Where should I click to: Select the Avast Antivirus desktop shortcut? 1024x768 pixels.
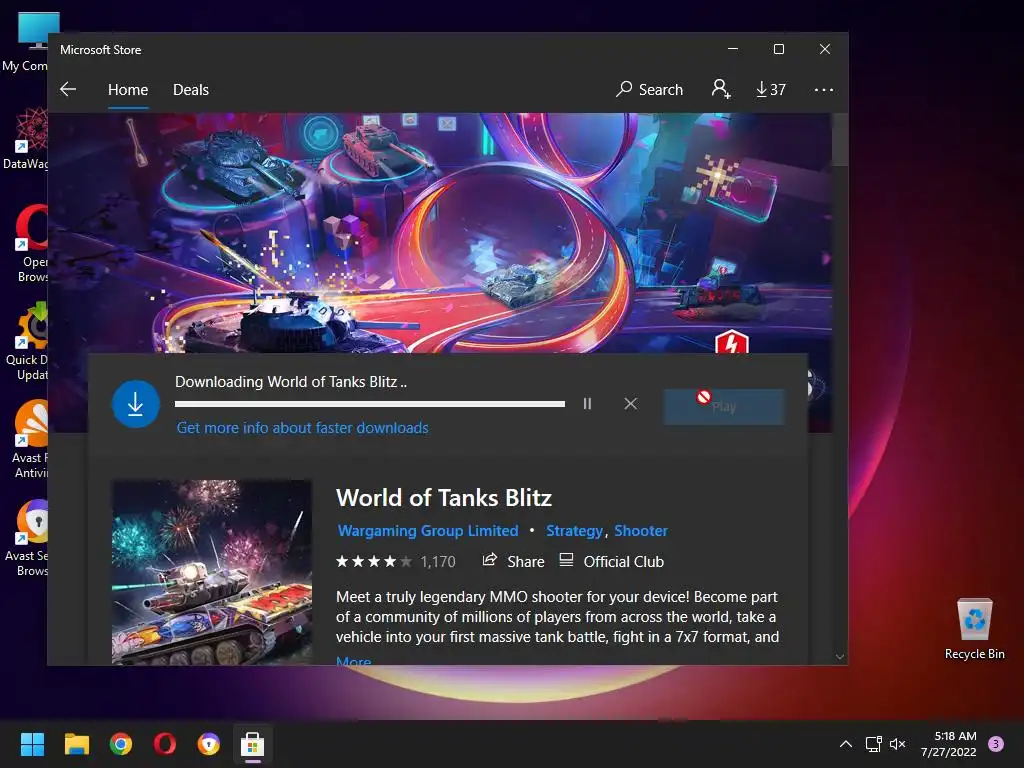tap(28, 440)
